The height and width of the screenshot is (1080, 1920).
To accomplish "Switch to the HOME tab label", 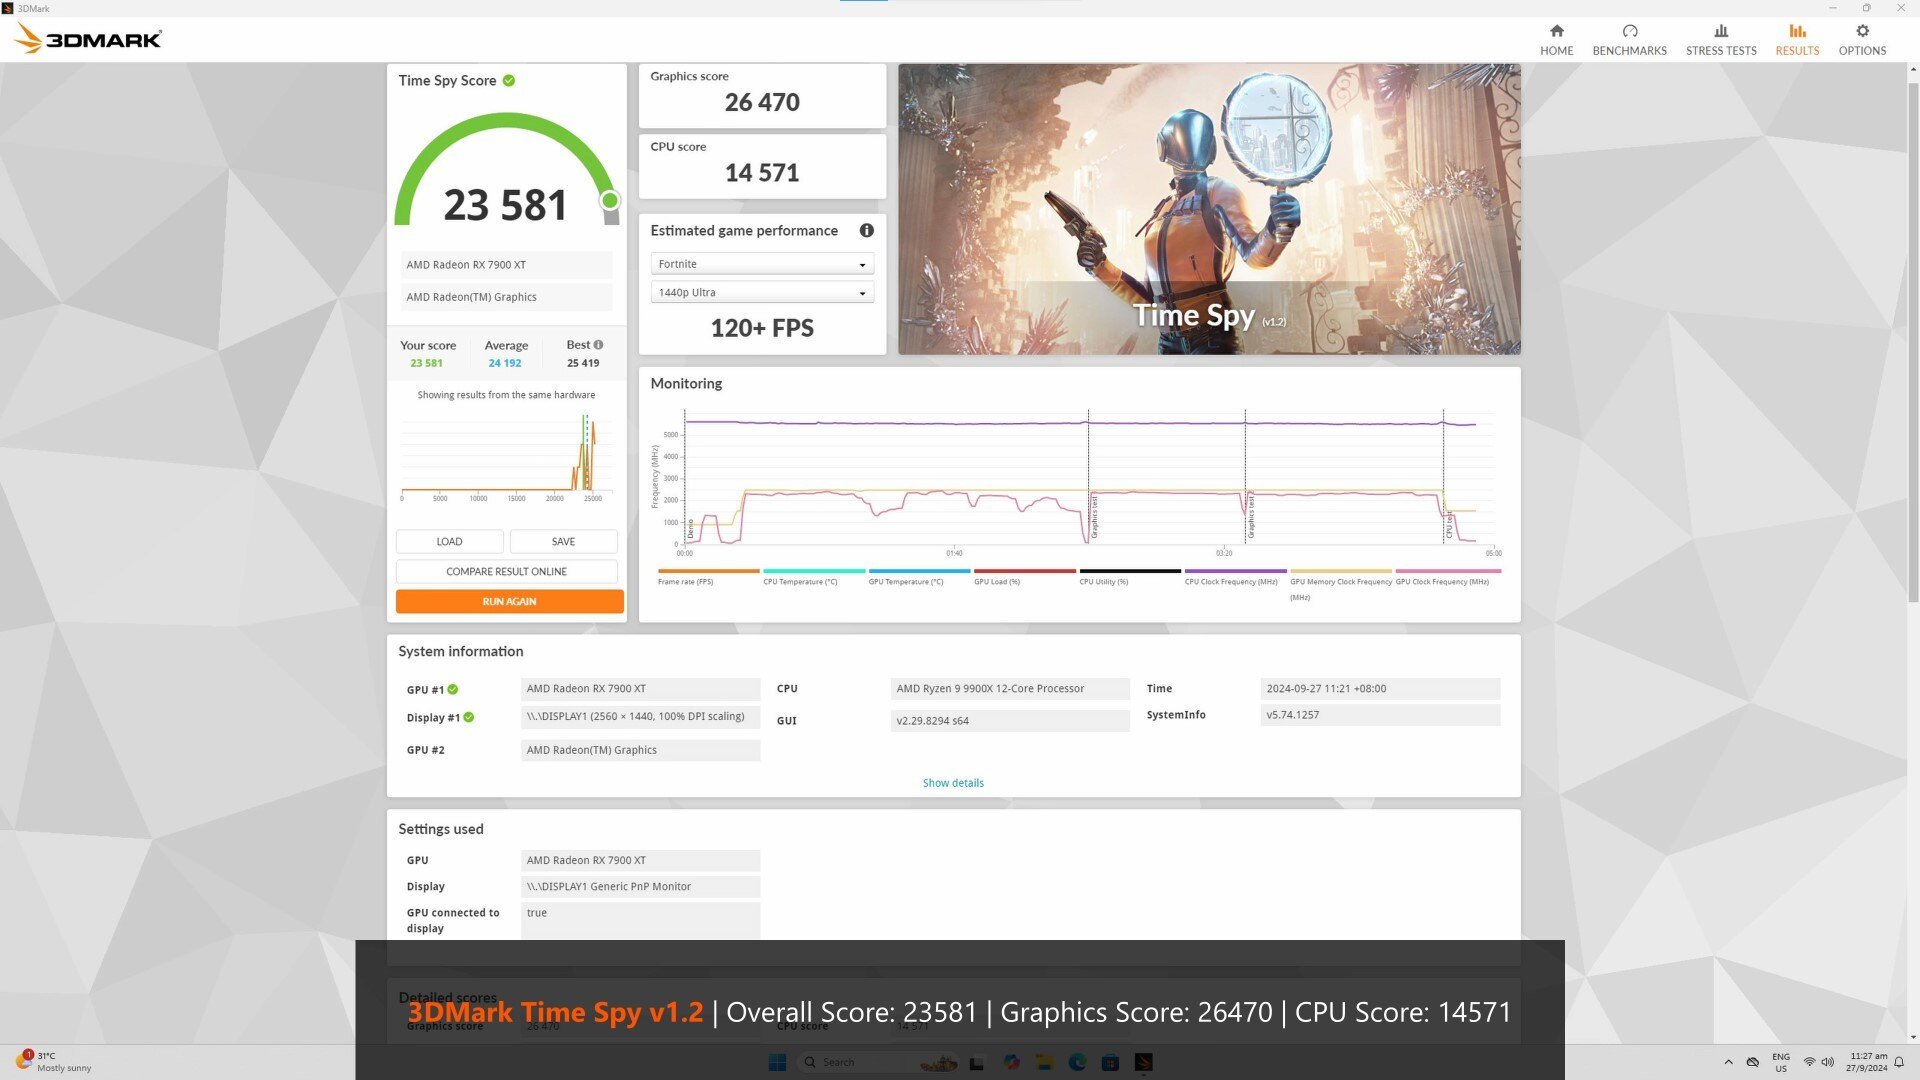I will click(x=1556, y=51).
